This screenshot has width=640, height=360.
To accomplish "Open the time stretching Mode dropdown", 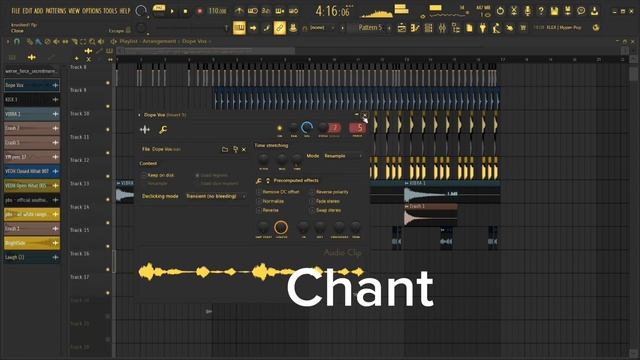I will point(343,156).
